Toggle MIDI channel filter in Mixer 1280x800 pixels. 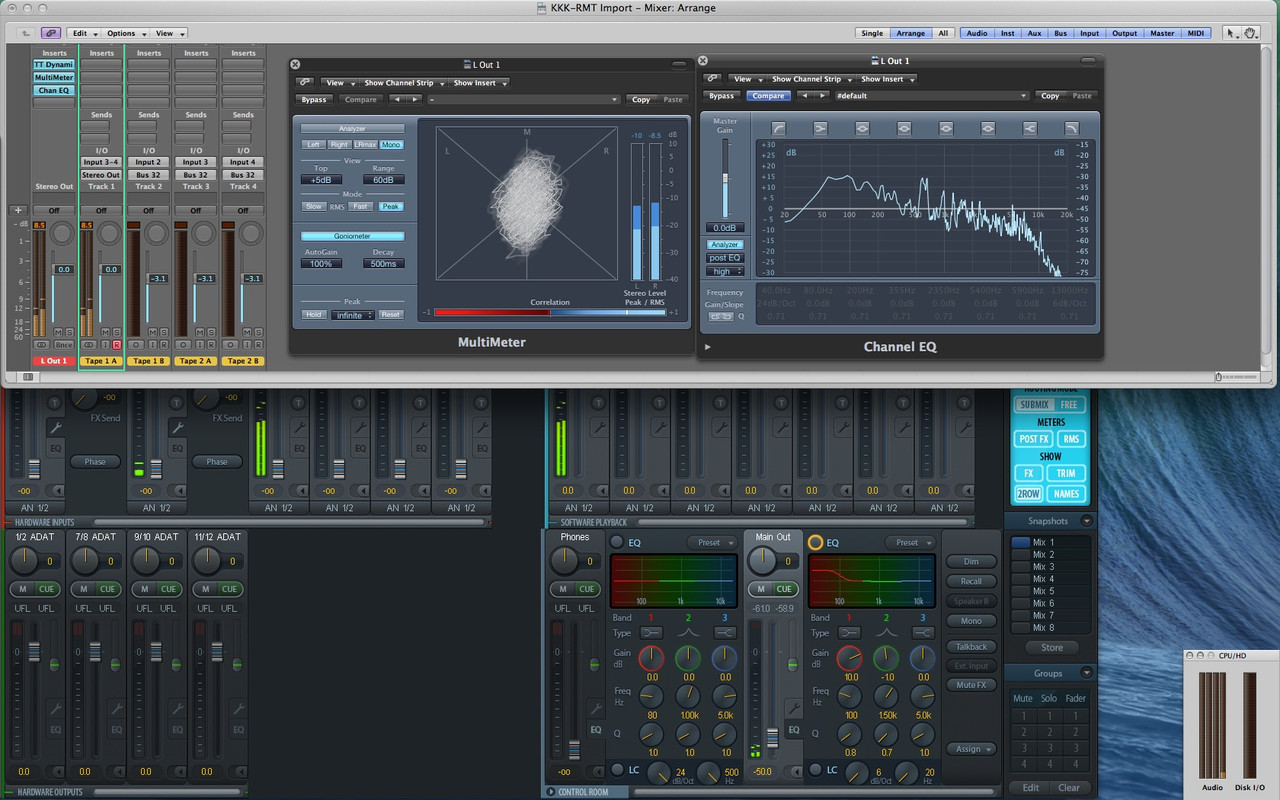pyautogui.click(x=1196, y=33)
